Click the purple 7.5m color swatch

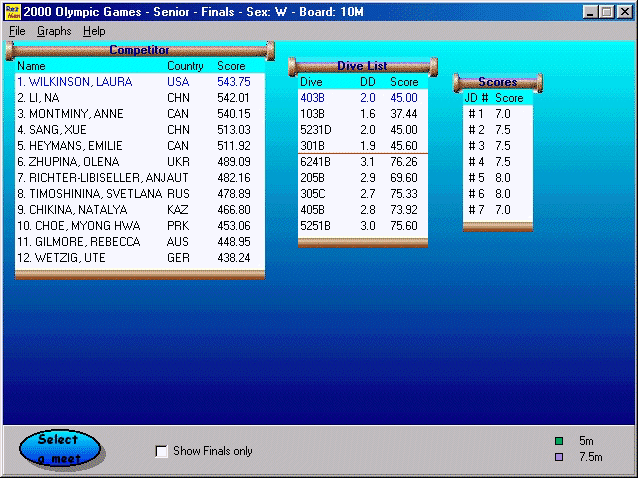(559, 457)
